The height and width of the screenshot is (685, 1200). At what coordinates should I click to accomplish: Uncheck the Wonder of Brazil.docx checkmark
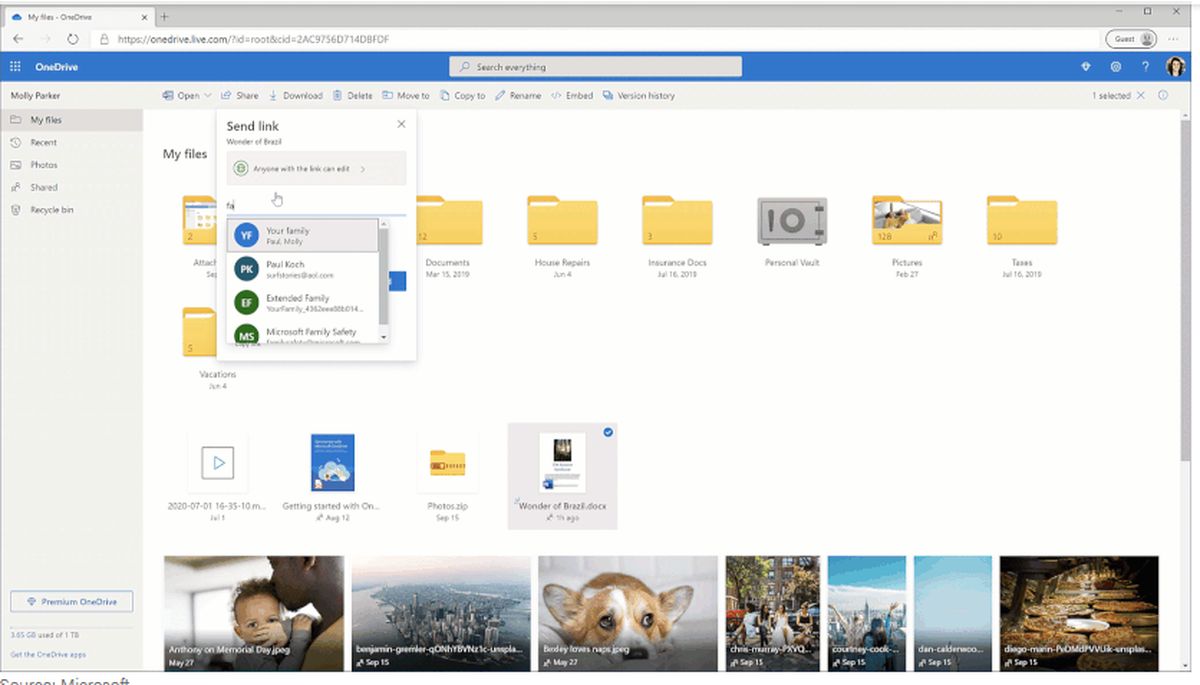(608, 432)
